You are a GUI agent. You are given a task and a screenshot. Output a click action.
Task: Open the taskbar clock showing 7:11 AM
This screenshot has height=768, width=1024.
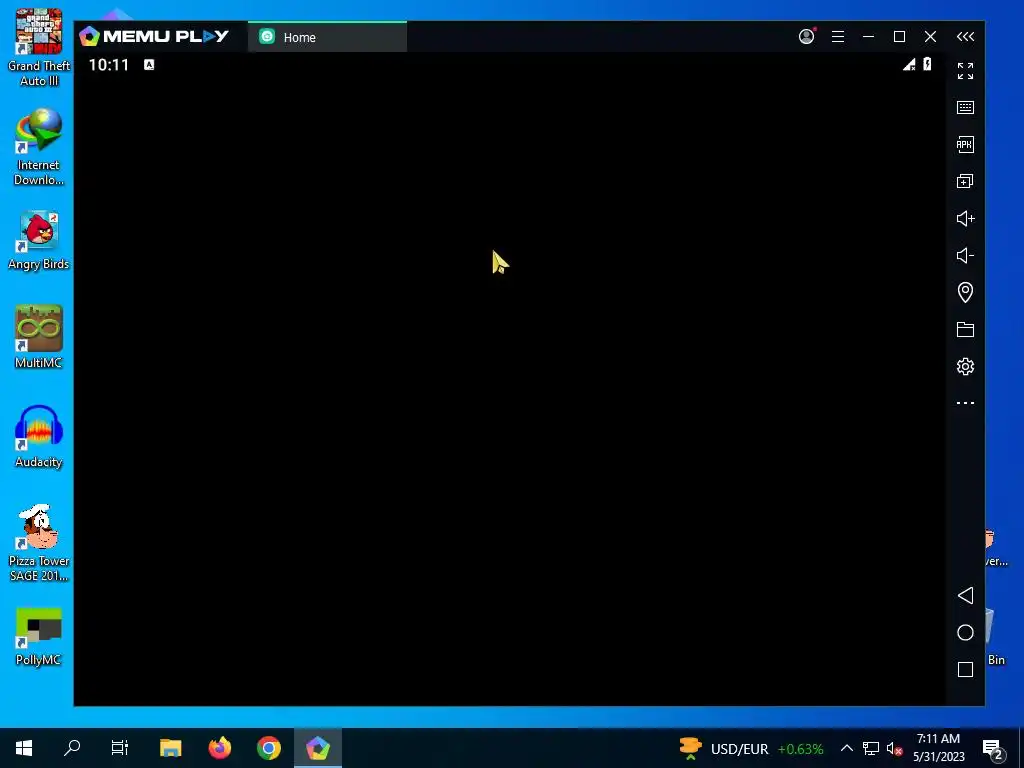[938, 748]
